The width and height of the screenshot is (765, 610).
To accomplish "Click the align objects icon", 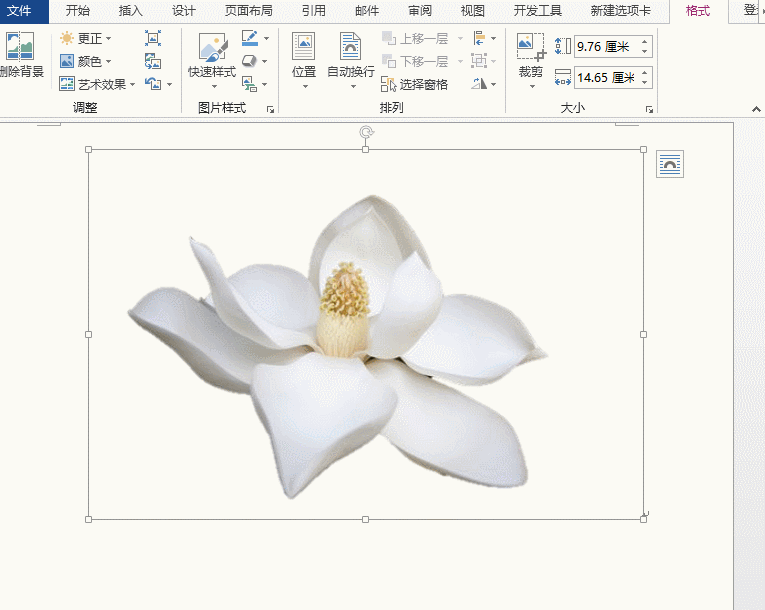I will 479,38.
